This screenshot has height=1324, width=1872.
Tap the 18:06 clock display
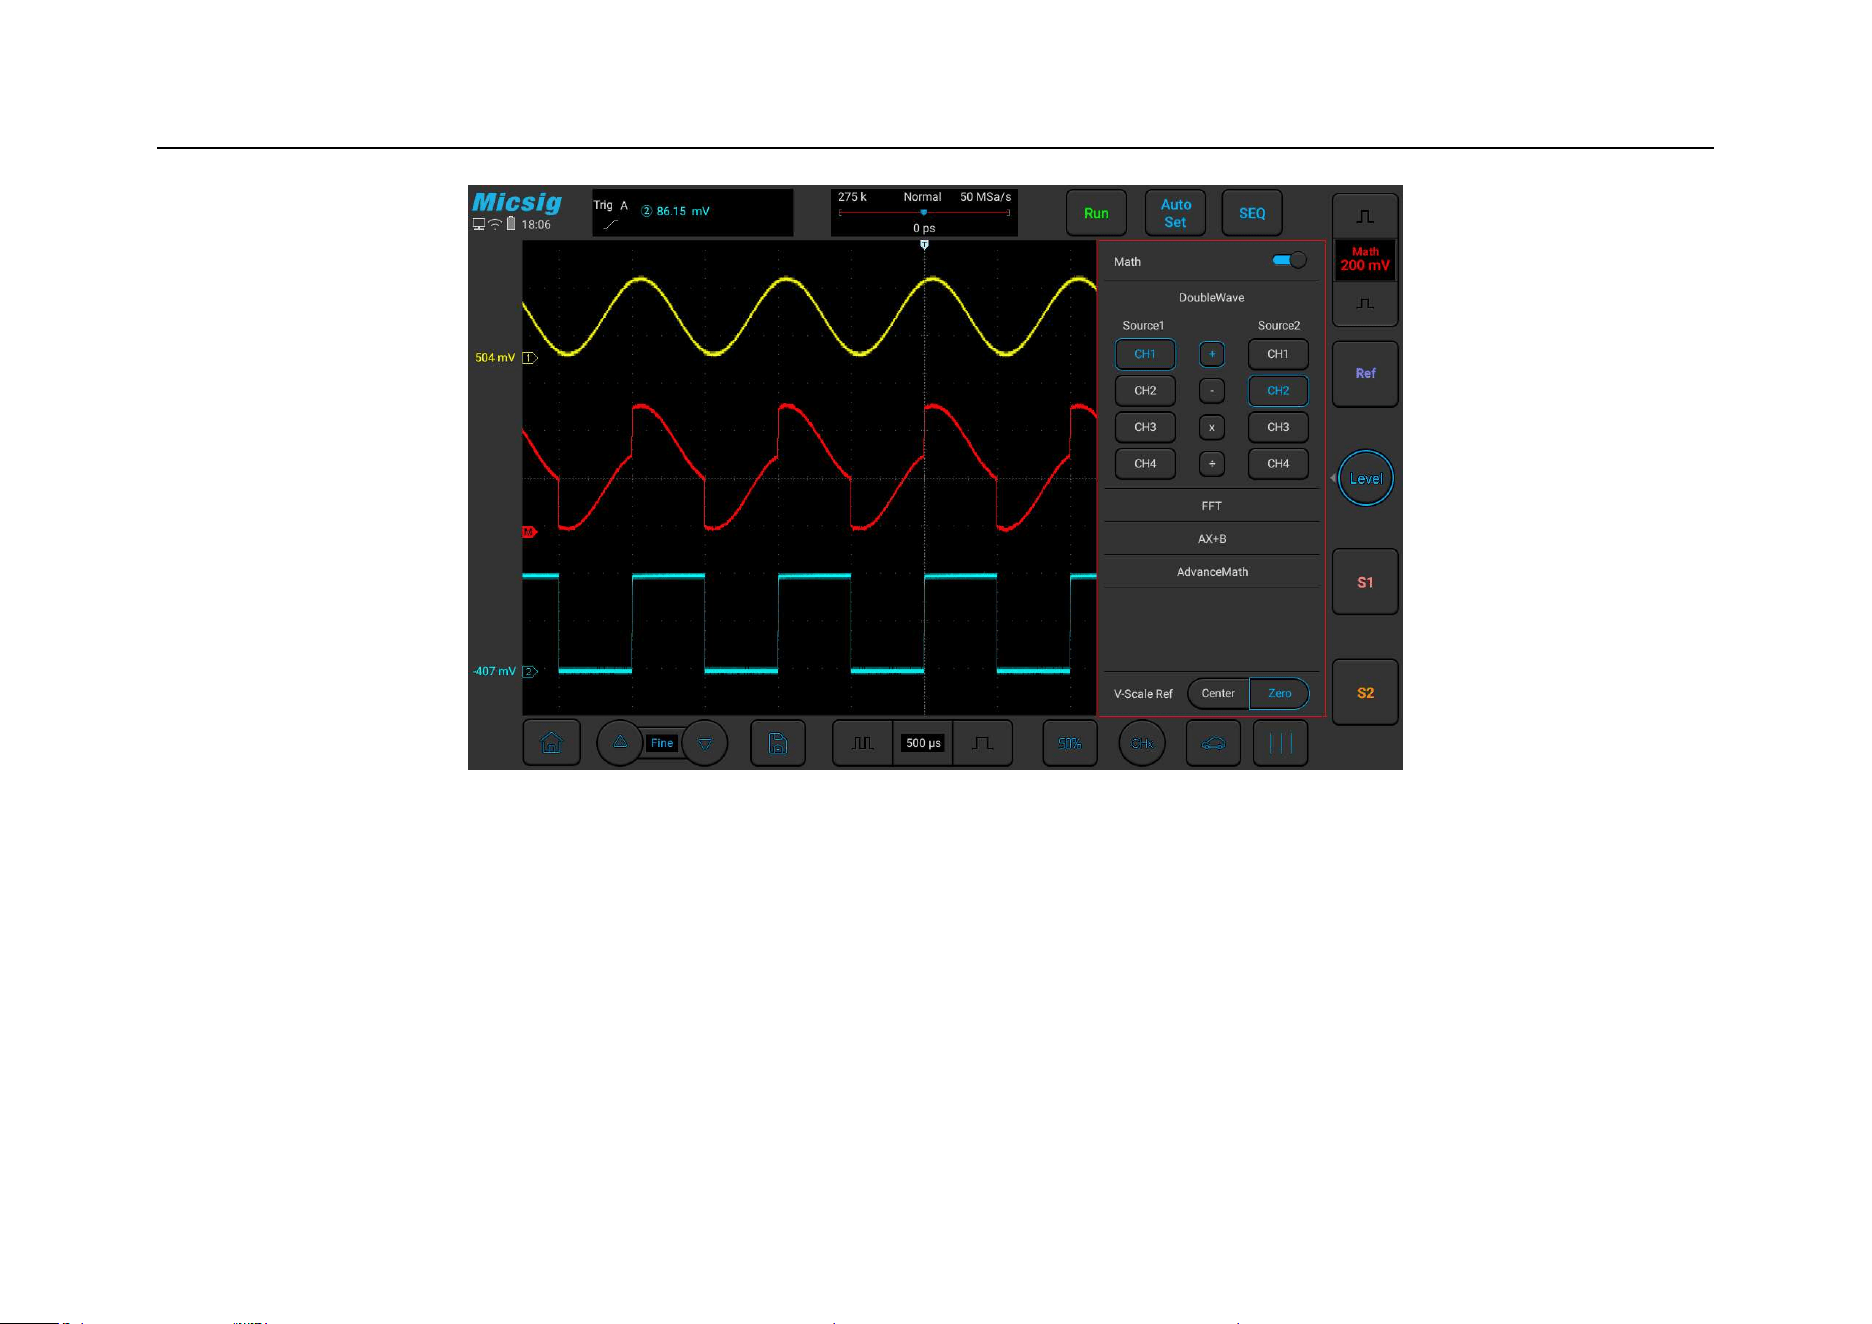pyautogui.click(x=536, y=225)
